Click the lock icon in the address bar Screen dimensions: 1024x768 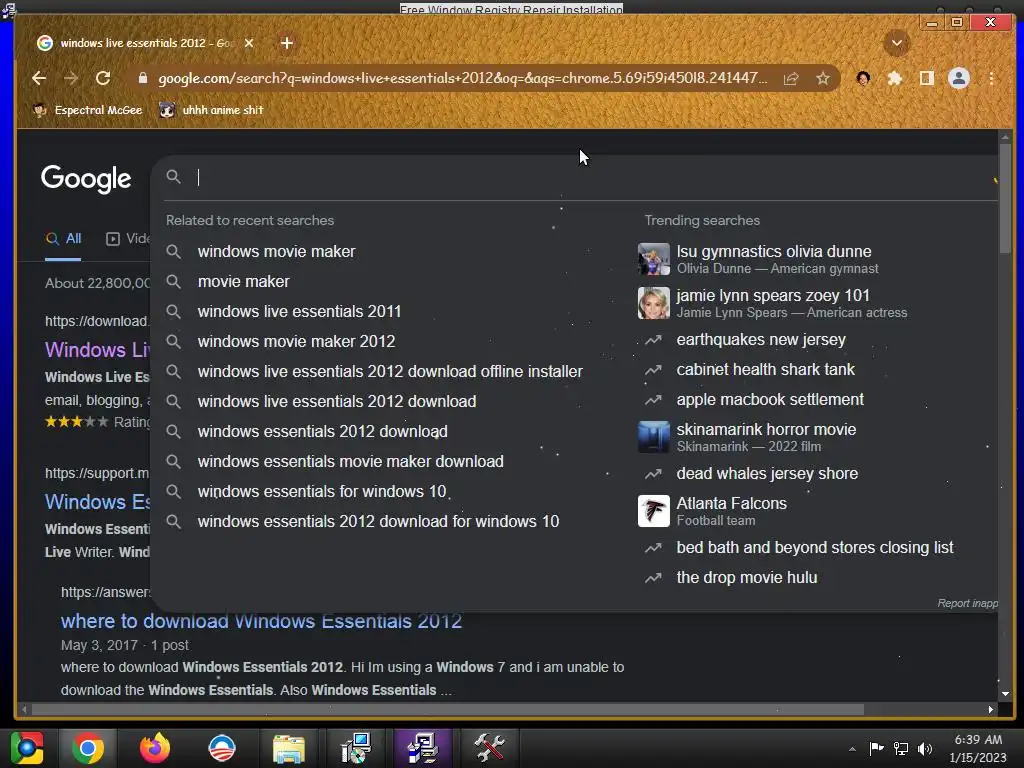(x=143, y=78)
